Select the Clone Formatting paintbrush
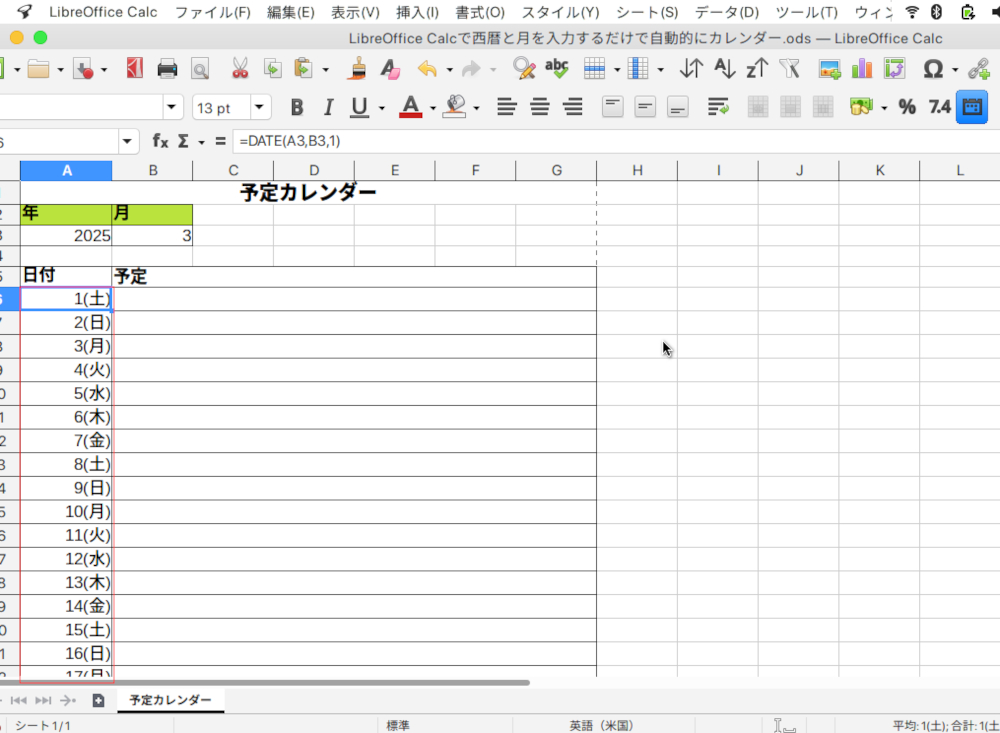The height and width of the screenshot is (733, 1000). click(358, 69)
